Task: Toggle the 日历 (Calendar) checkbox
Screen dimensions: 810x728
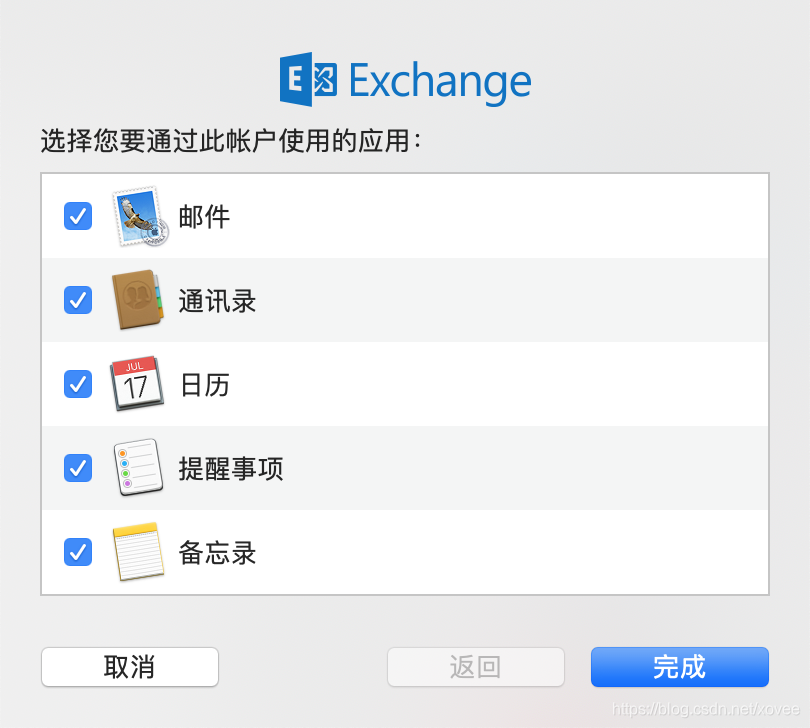Action: pyautogui.click(x=78, y=384)
